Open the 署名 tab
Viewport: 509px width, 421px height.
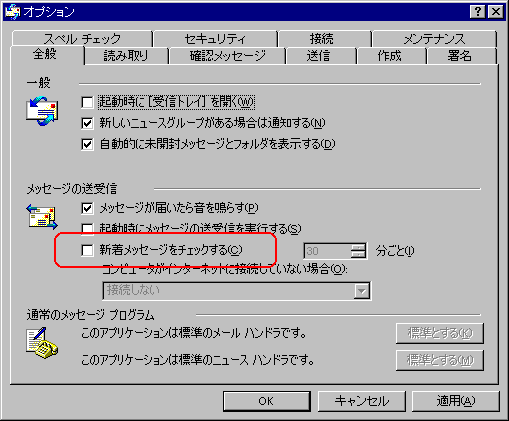460,56
